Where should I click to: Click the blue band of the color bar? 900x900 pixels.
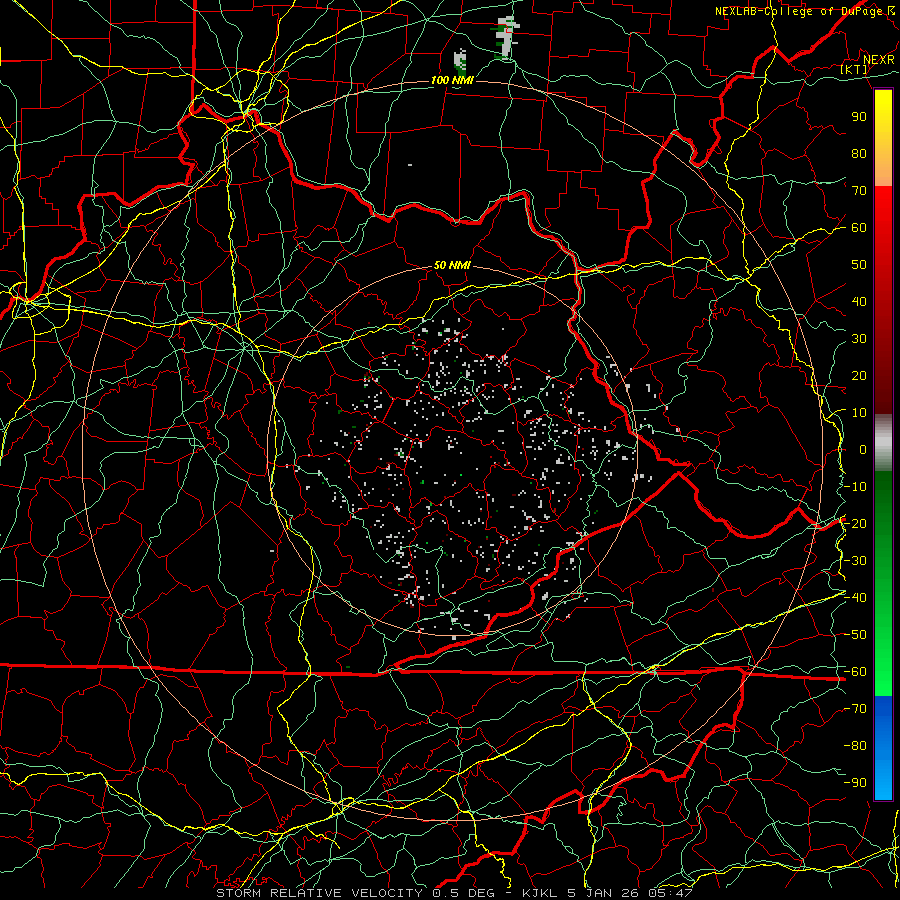(883, 748)
